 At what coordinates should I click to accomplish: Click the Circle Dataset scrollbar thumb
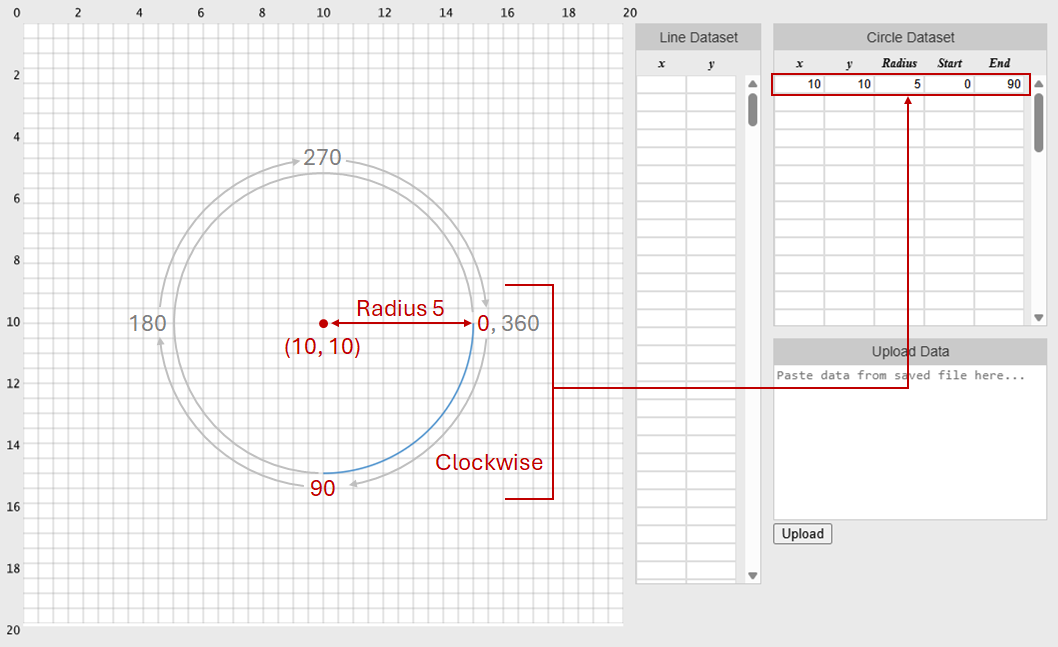[x=1039, y=123]
